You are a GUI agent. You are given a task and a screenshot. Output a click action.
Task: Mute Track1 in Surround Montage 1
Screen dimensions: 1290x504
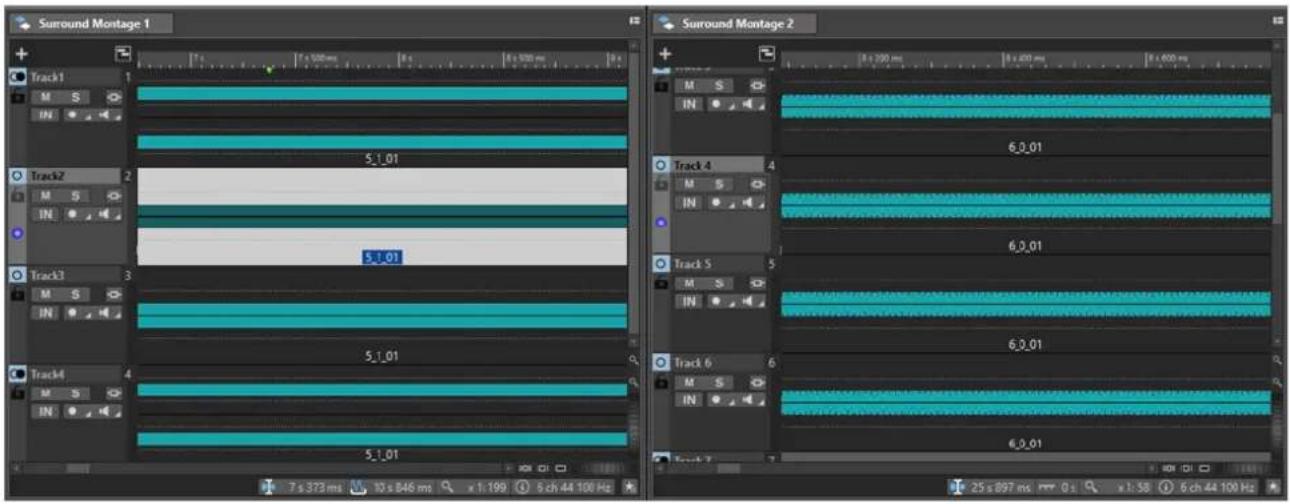click(x=46, y=97)
